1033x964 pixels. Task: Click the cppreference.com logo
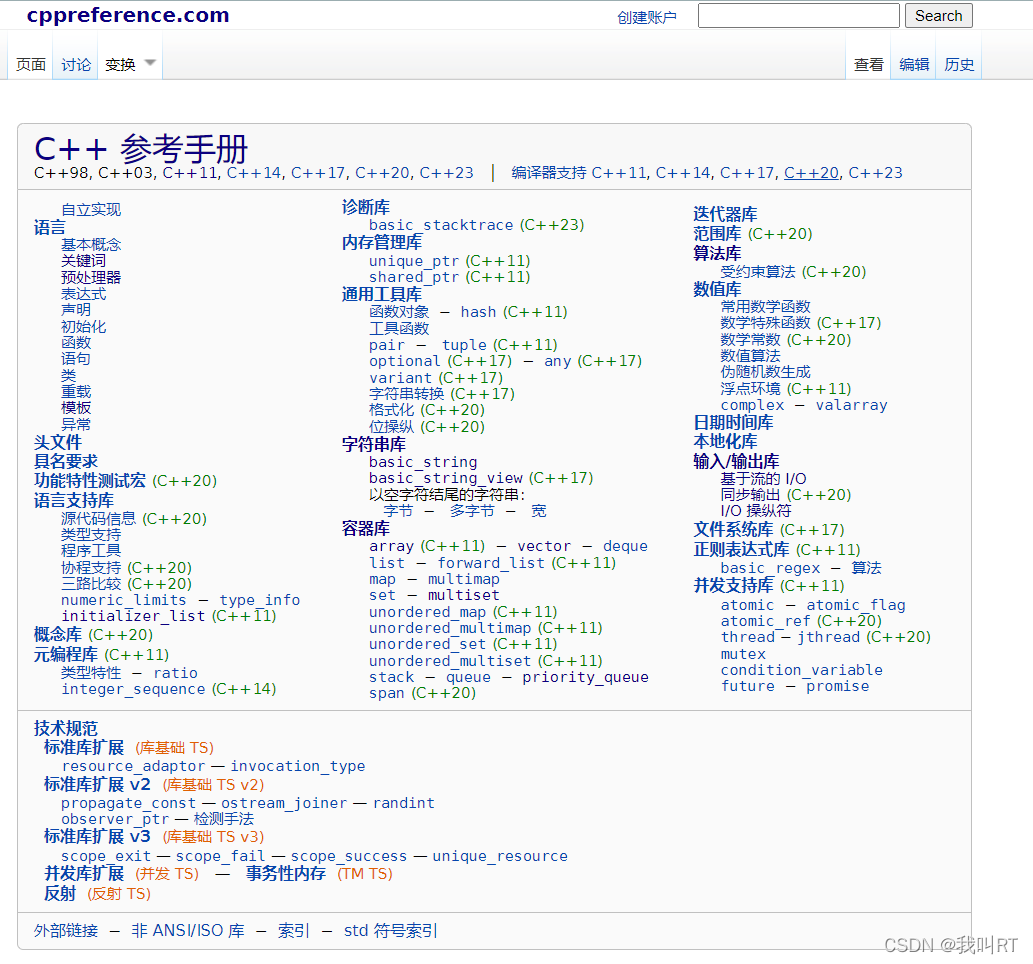coord(125,14)
